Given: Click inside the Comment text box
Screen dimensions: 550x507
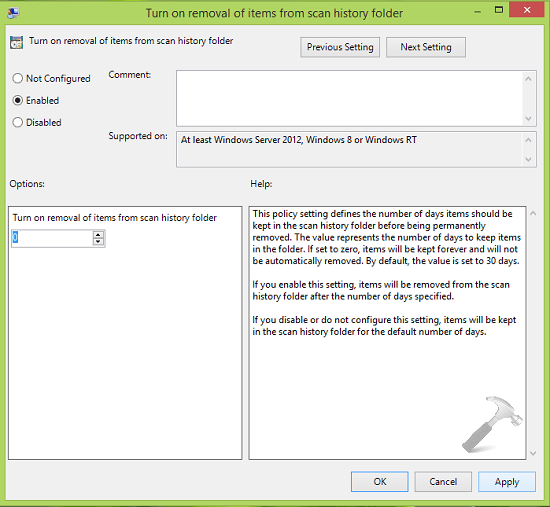Looking at the screenshot, I should pos(349,98).
